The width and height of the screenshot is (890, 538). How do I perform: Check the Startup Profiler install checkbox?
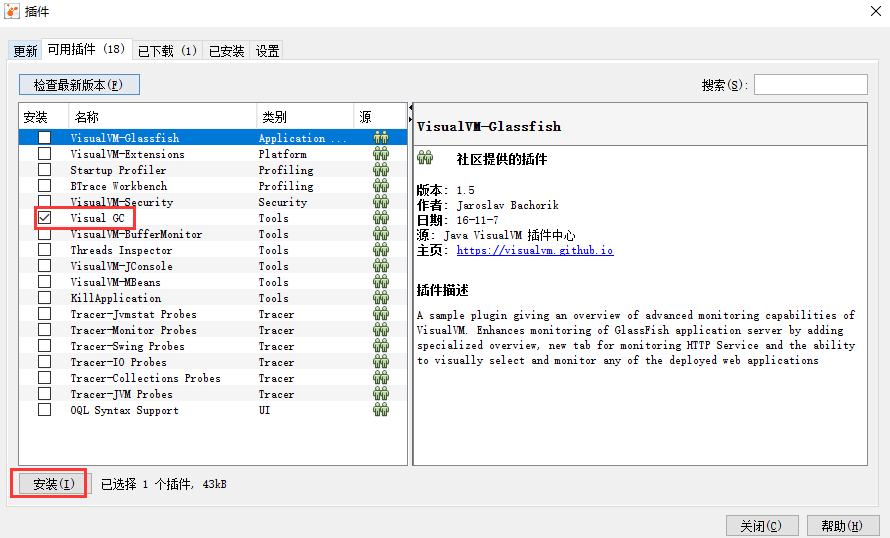(44, 169)
